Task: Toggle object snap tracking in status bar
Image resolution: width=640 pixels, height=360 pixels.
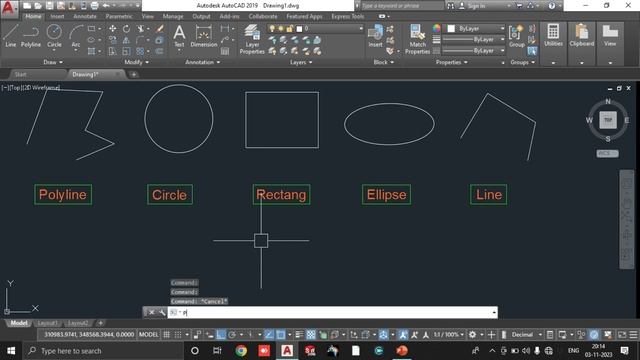Action: point(269,335)
